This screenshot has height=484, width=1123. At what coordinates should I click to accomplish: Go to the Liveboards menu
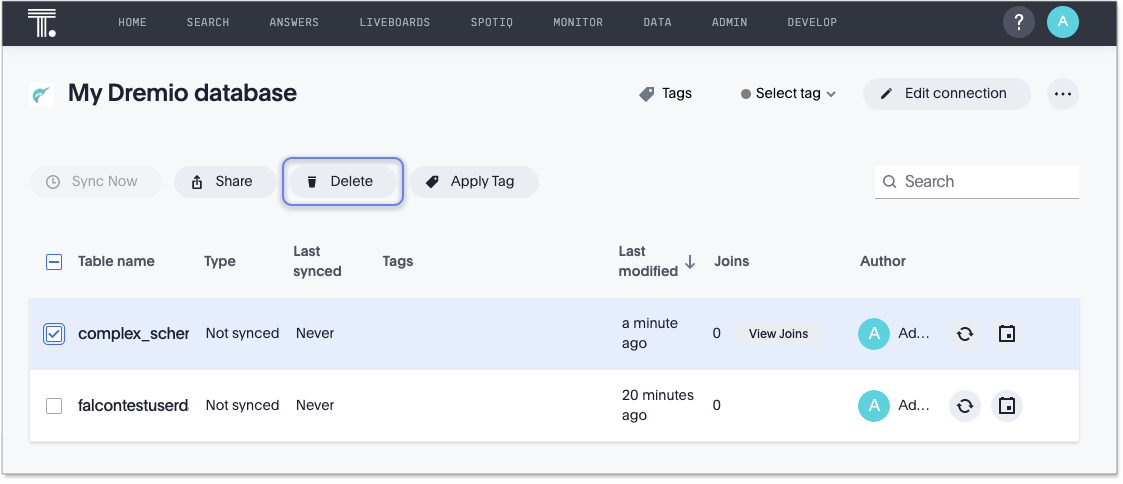point(394,22)
